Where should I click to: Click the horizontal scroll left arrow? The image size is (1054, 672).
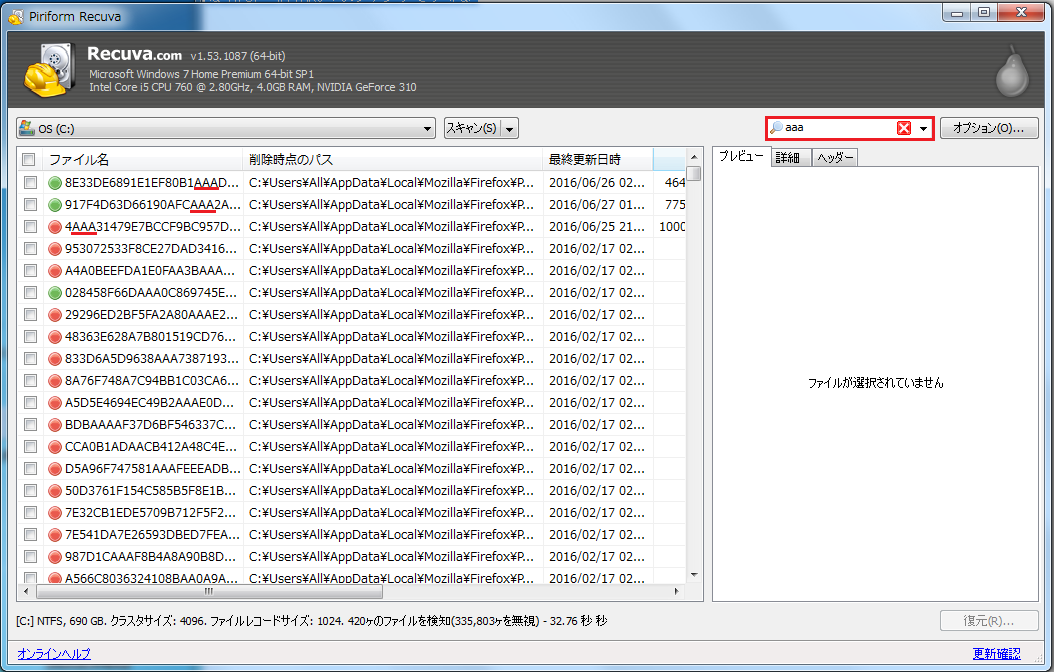[26, 591]
